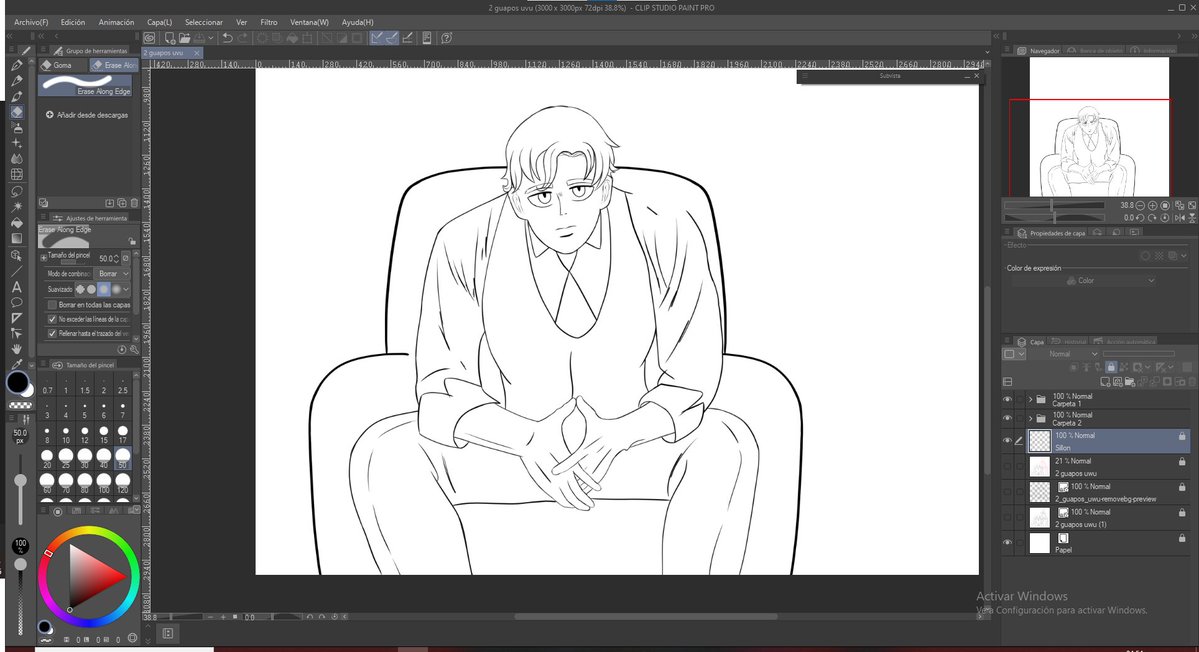The height and width of the screenshot is (652, 1199).
Task: Expand the Carpeta 2 folder
Action: tap(1030, 418)
